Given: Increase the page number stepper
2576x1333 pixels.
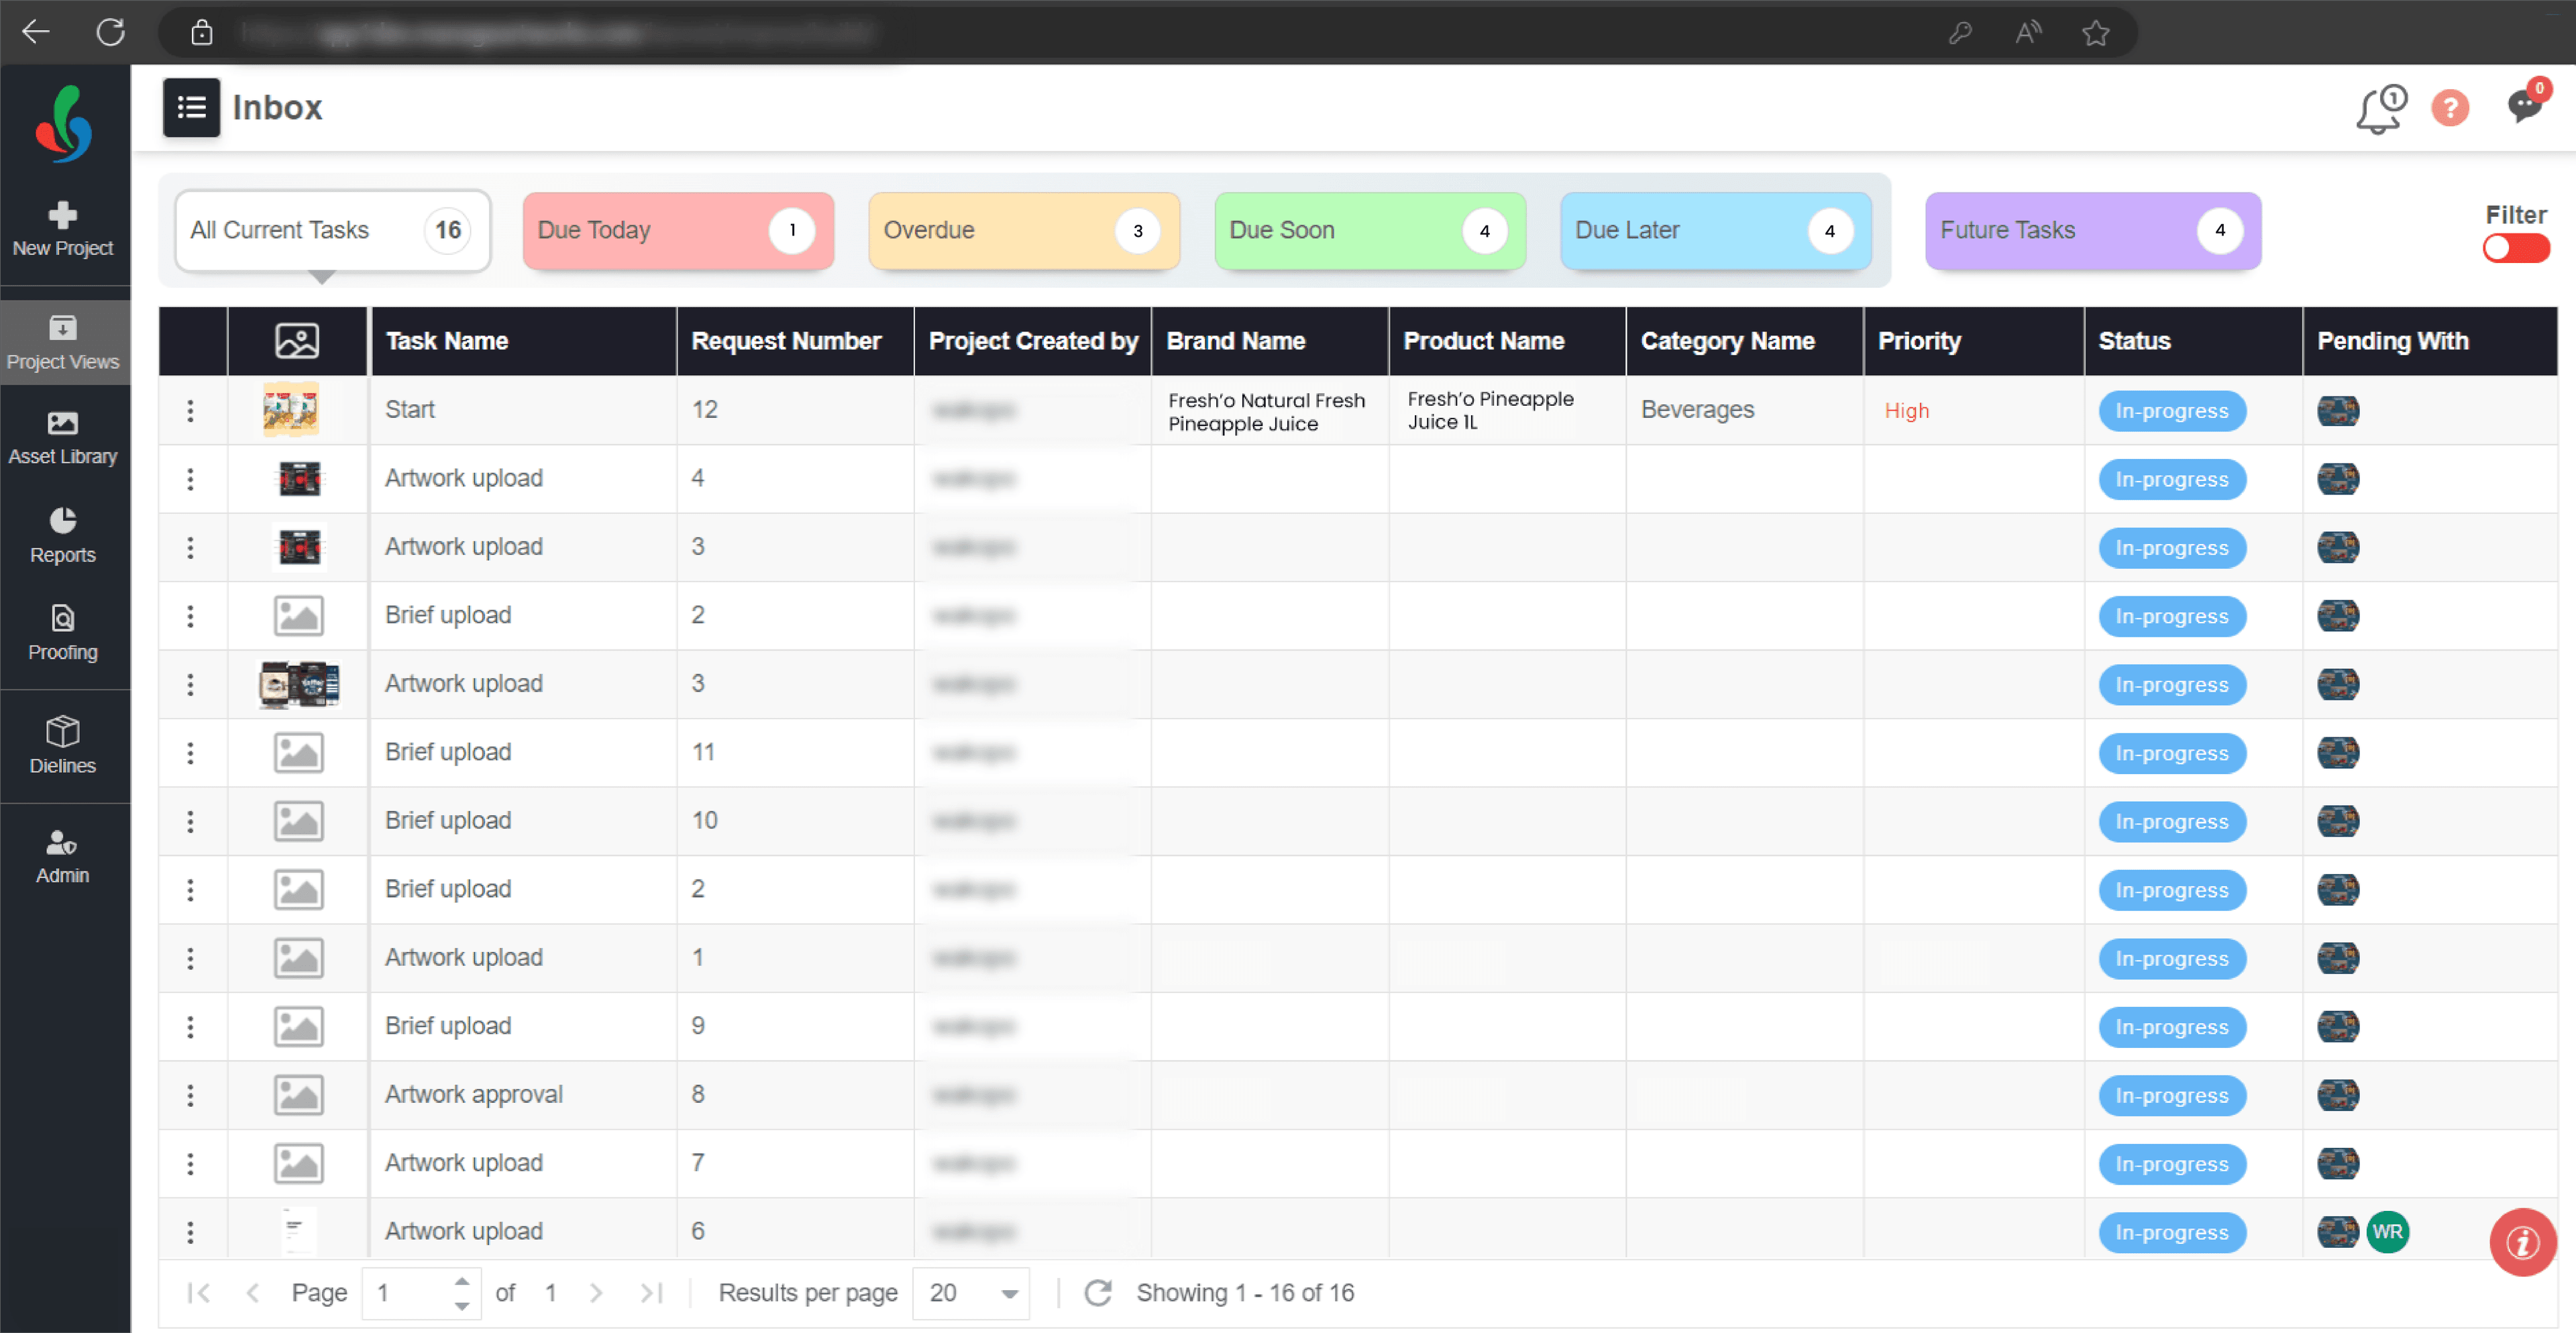Looking at the screenshot, I should coord(461,1281).
